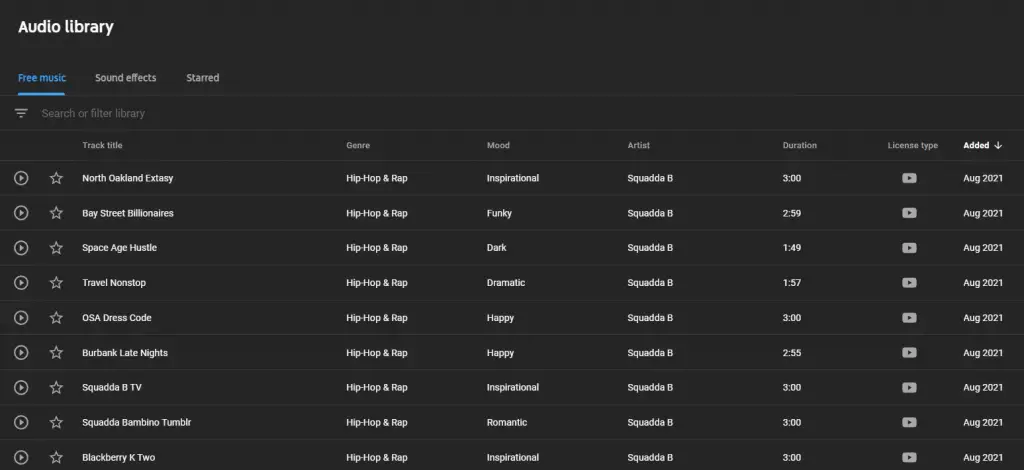The height and width of the screenshot is (470, 1024).
Task: Play the Burbank Late Nights track
Action: pyautogui.click(x=21, y=352)
